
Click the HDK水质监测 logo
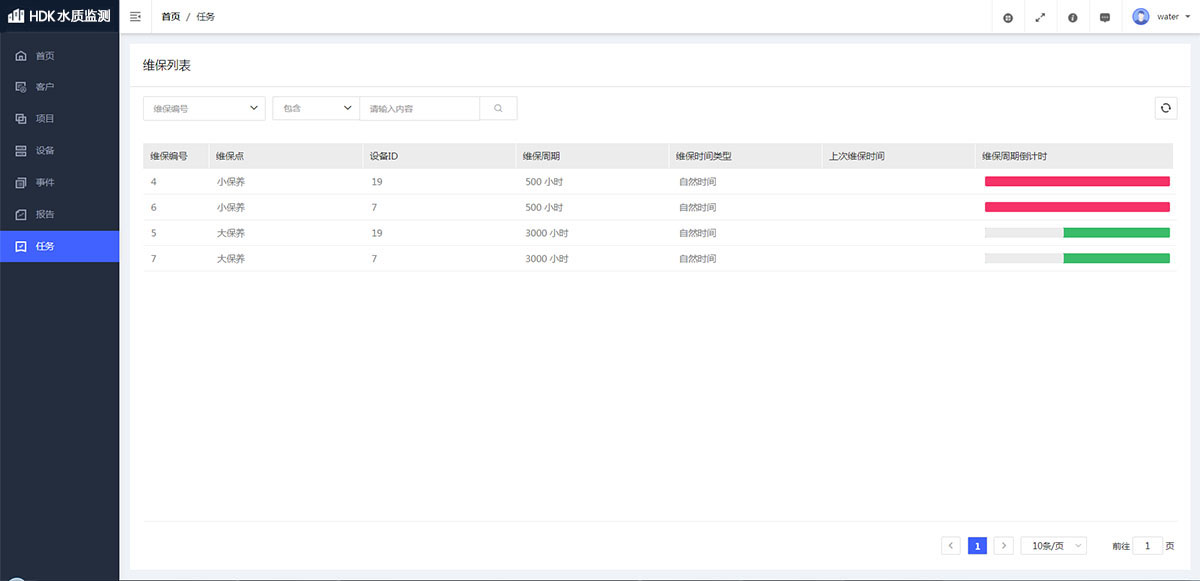[60, 17]
